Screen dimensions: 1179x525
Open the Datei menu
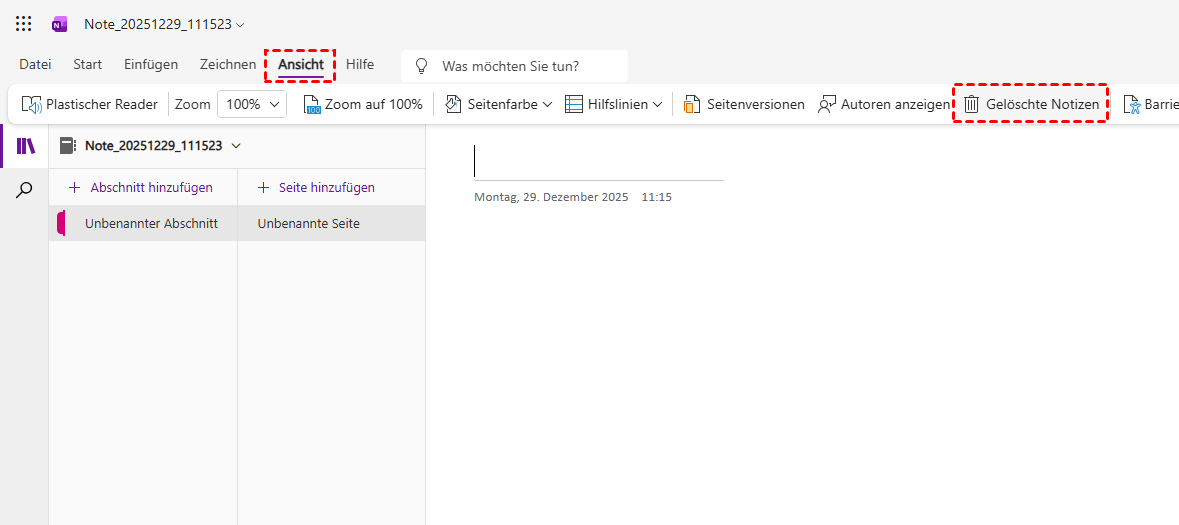point(35,64)
